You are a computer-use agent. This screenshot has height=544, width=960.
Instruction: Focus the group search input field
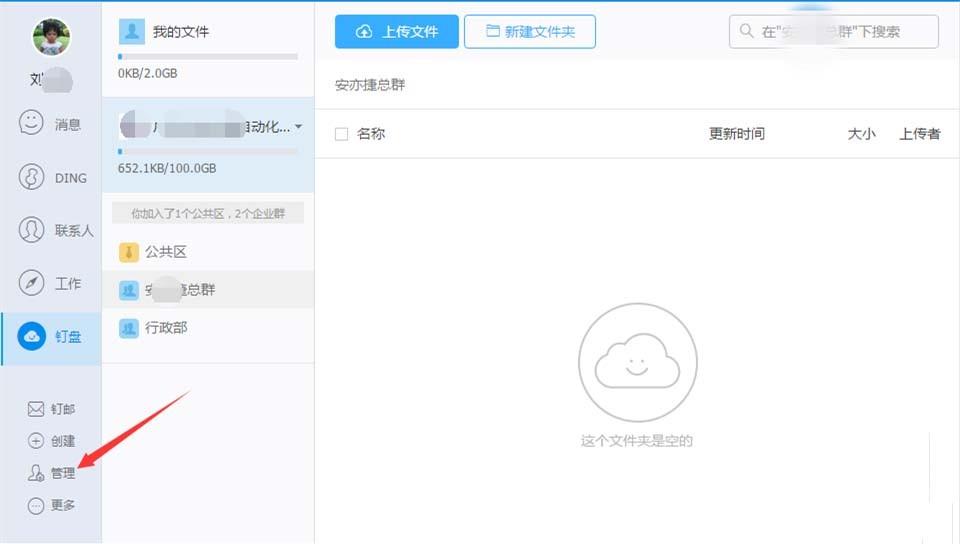pyautogui.click(x=834, y=31)
